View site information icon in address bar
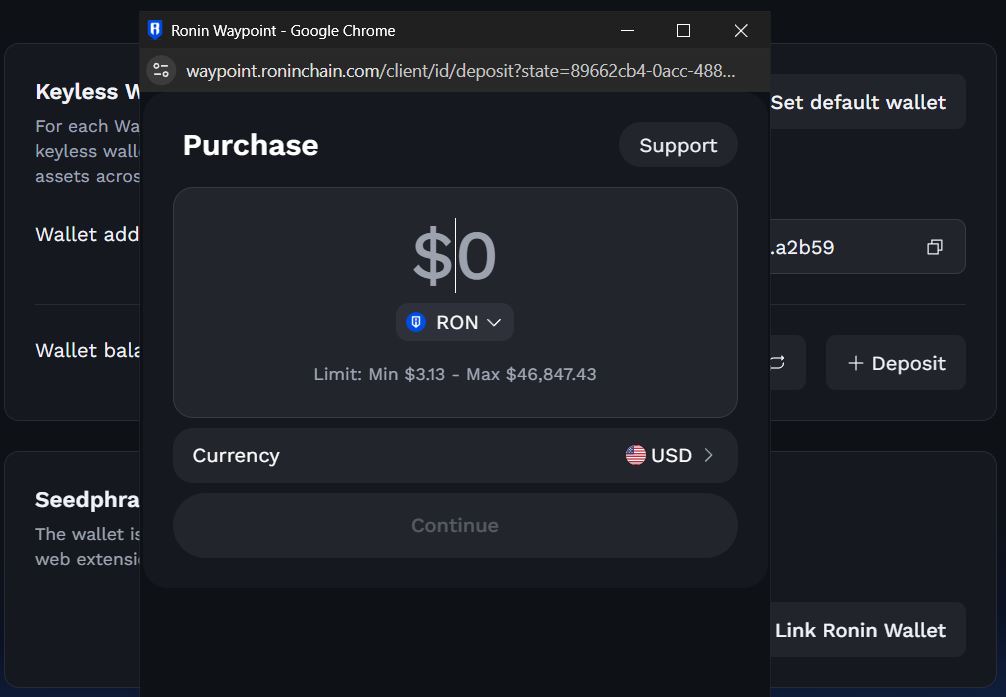Viewport: 1006px width, 697px height. click(x=161, y=71)
